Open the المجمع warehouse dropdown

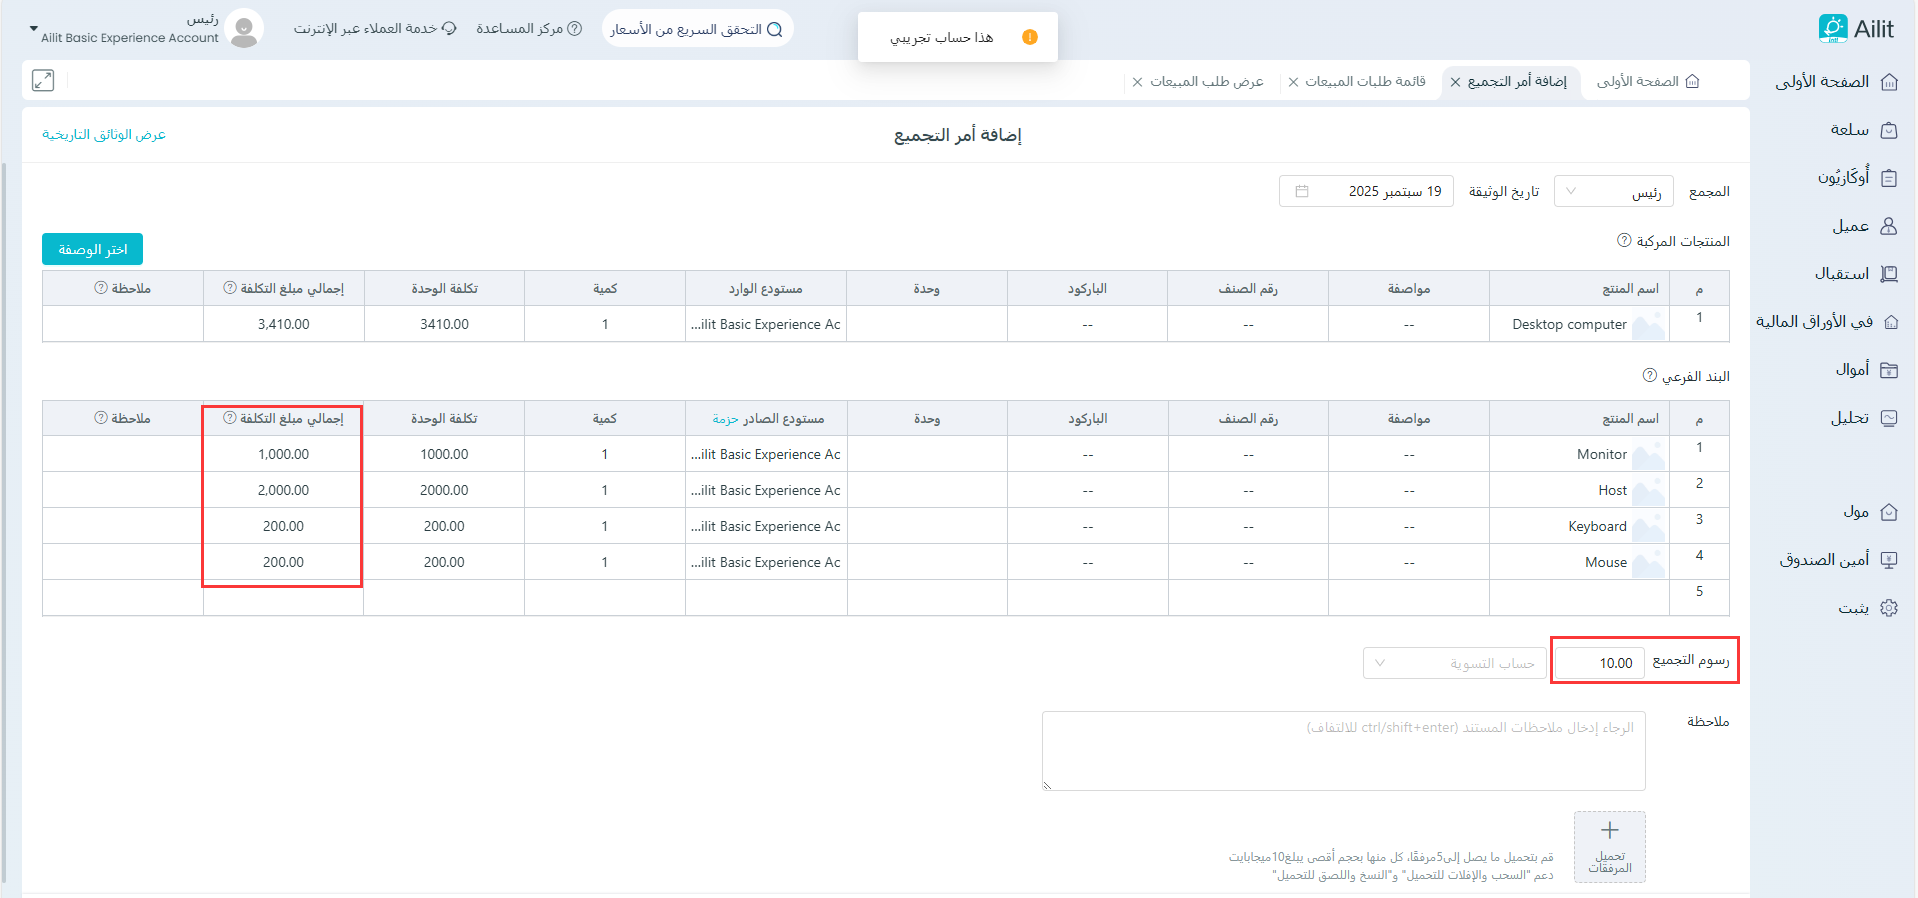tap(1613, 191)
